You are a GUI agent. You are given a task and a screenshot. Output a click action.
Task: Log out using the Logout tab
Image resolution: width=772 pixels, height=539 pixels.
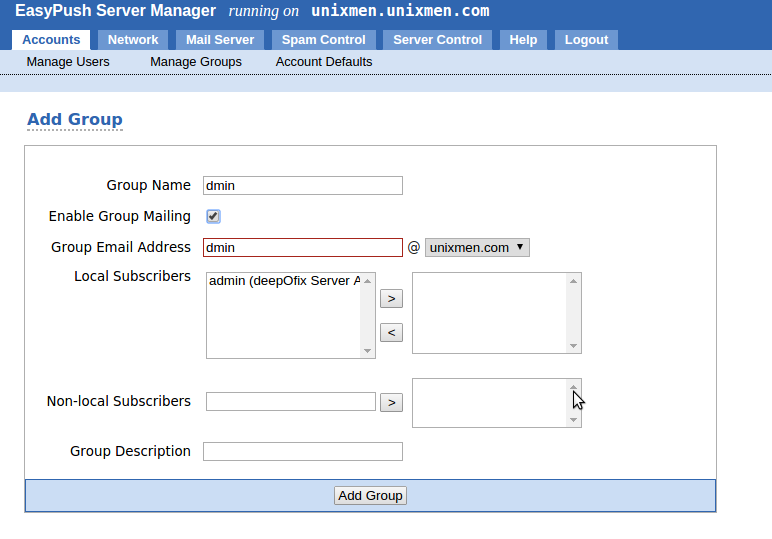point(586,40)
